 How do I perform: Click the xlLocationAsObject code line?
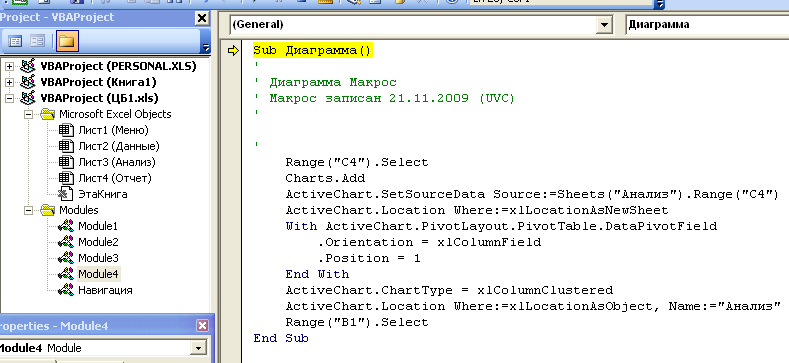click(533, 307)
